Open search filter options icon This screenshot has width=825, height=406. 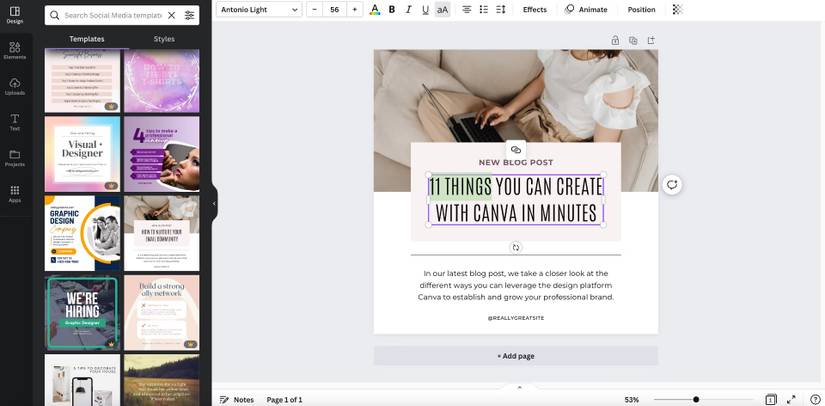pos(189,15)
